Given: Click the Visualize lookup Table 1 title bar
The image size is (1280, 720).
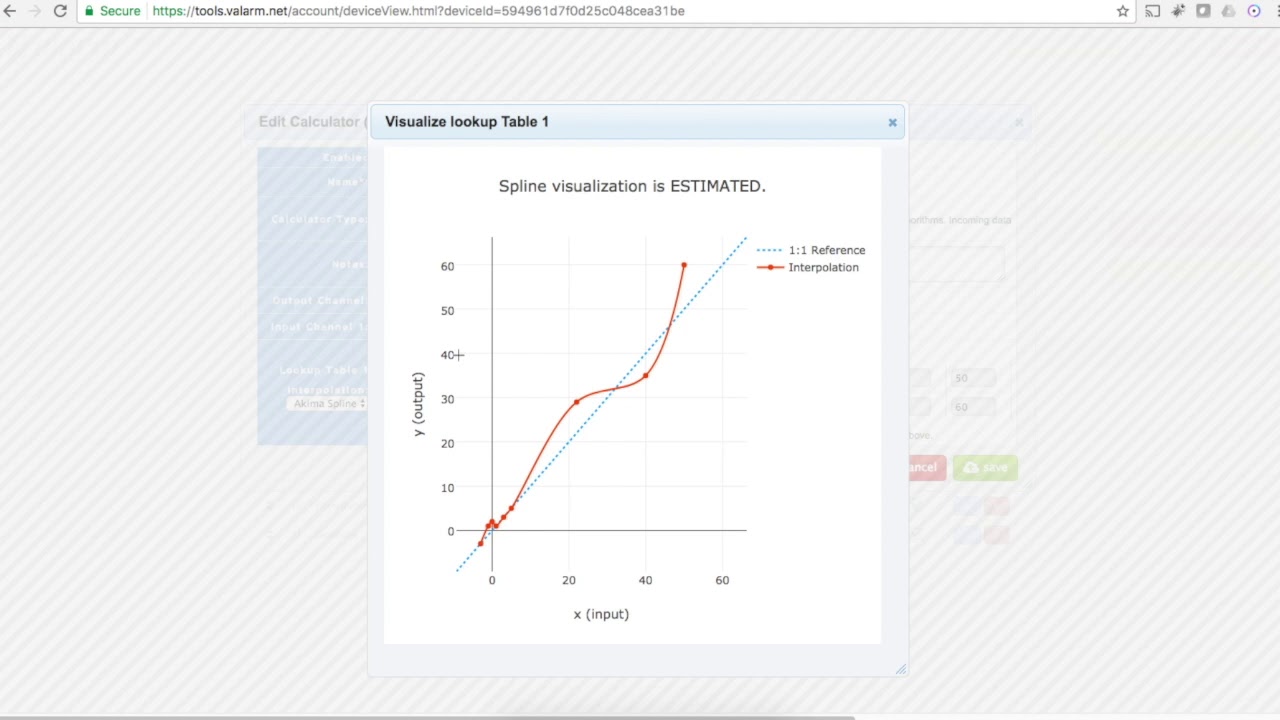Looking at the screenshot, I should [x=637, y=122].
